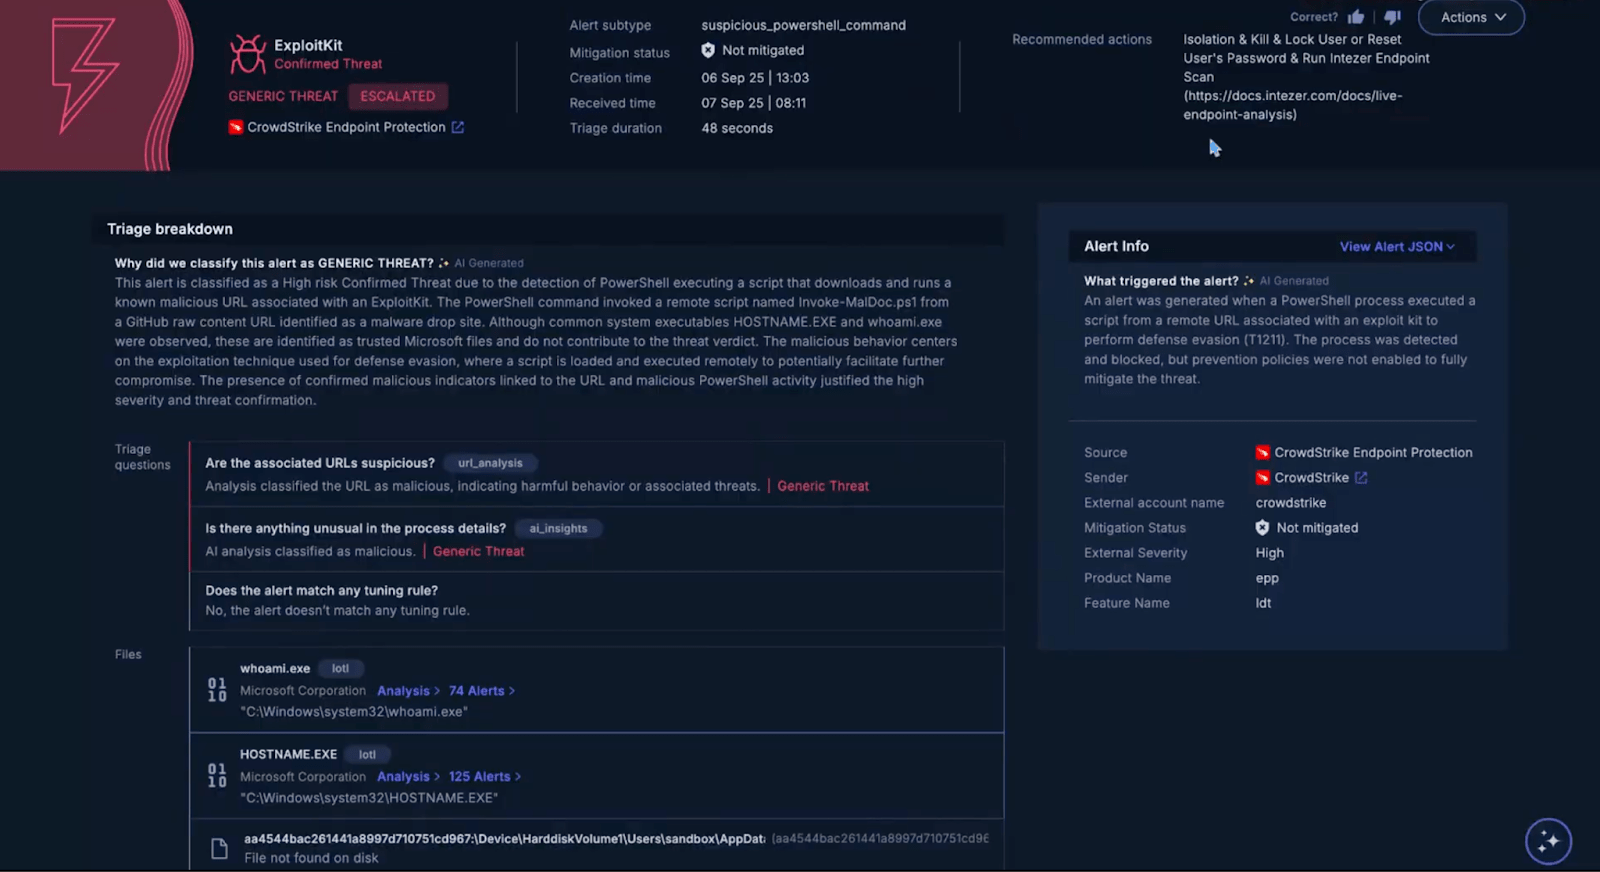This screenshot has width=1600, height=872.
Task: Click the ai_insights tag
Action: (x=558, y=529)
